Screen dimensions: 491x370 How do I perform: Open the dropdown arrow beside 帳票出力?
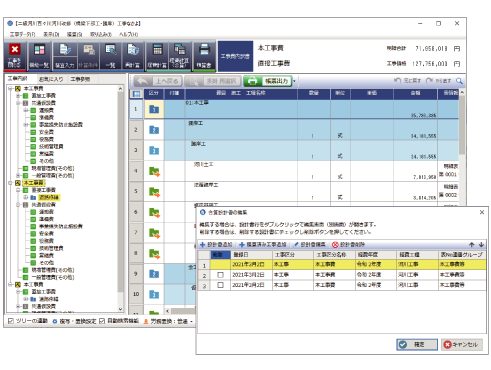(294, 81)
